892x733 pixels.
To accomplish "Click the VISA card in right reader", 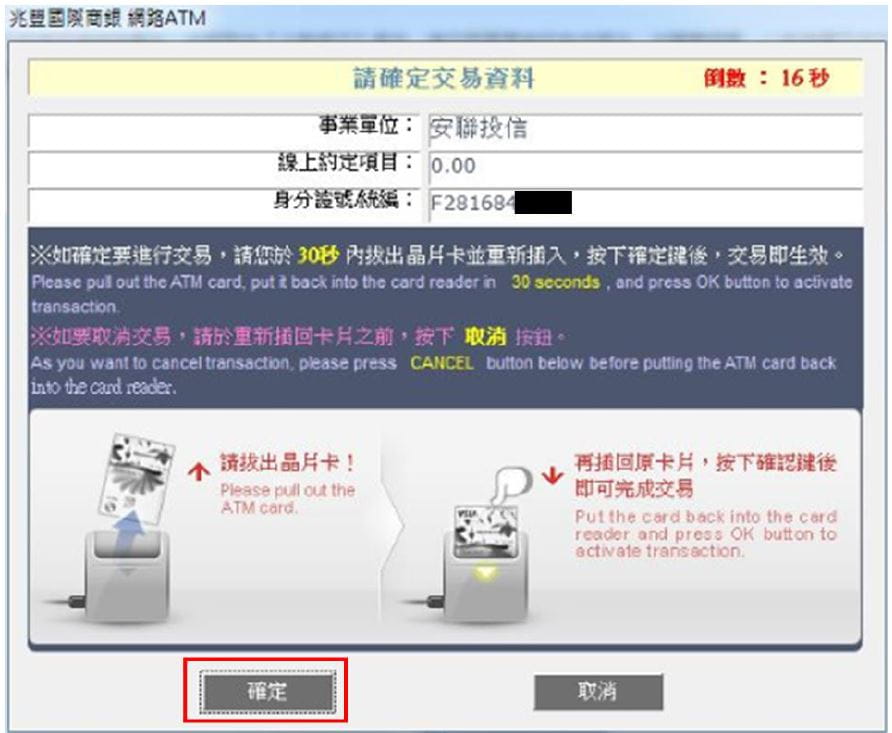I will coord(487,532).
